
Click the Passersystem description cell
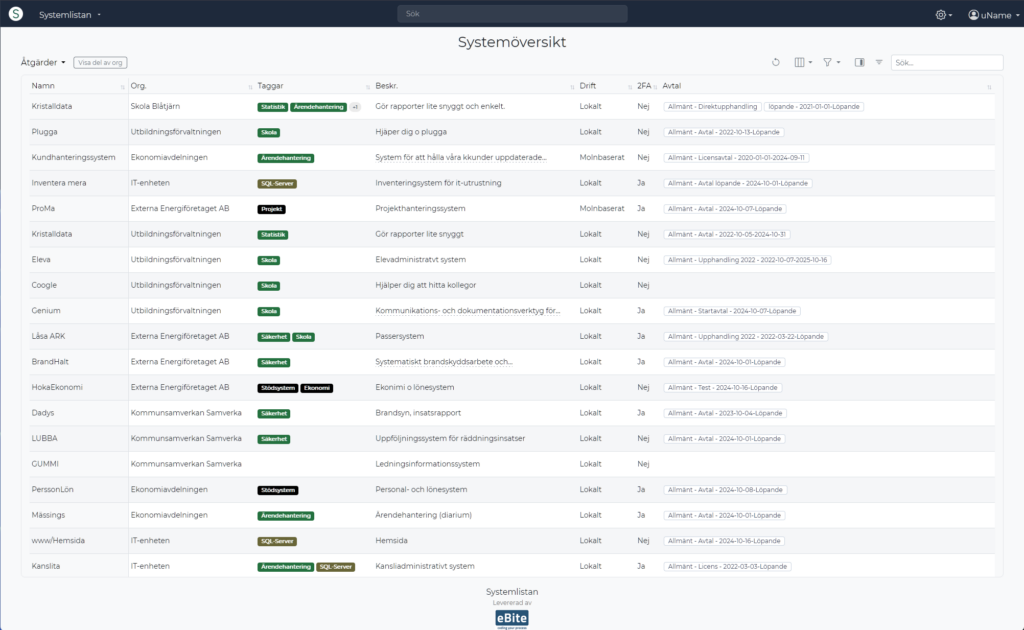point(400,336)
